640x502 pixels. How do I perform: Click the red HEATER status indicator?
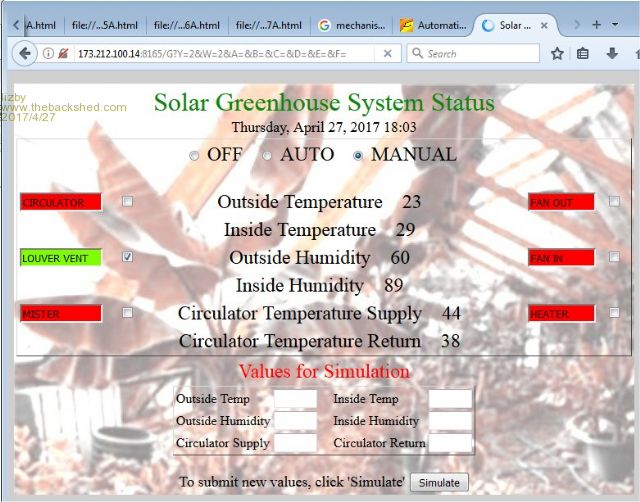pos(561,314)
